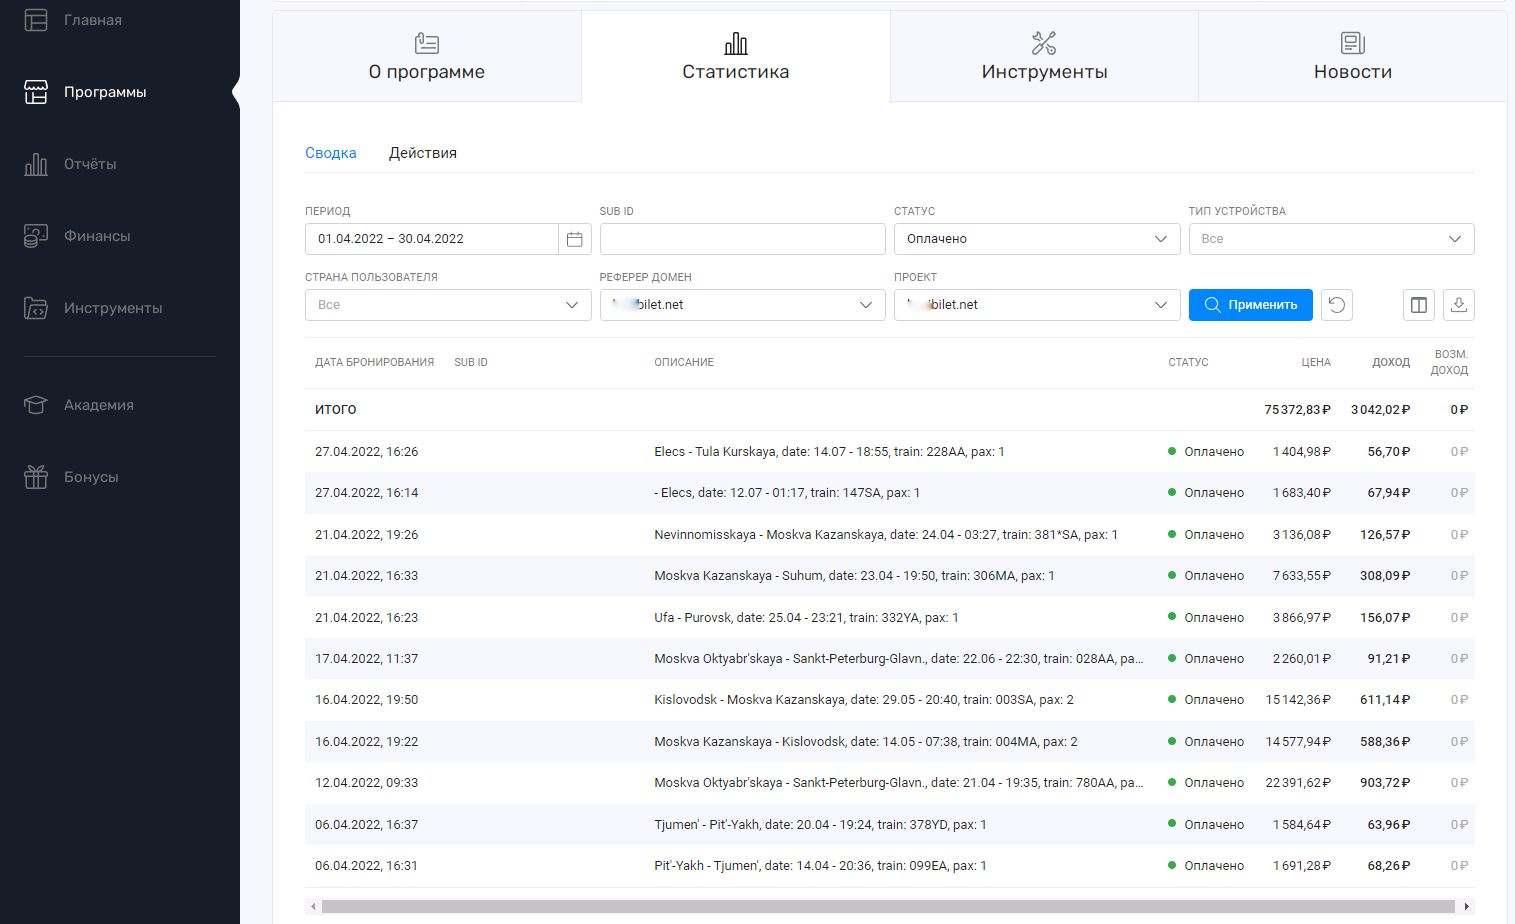
Task: Expand the Реферер домен dropdown
Action: (x=742, y=305)
